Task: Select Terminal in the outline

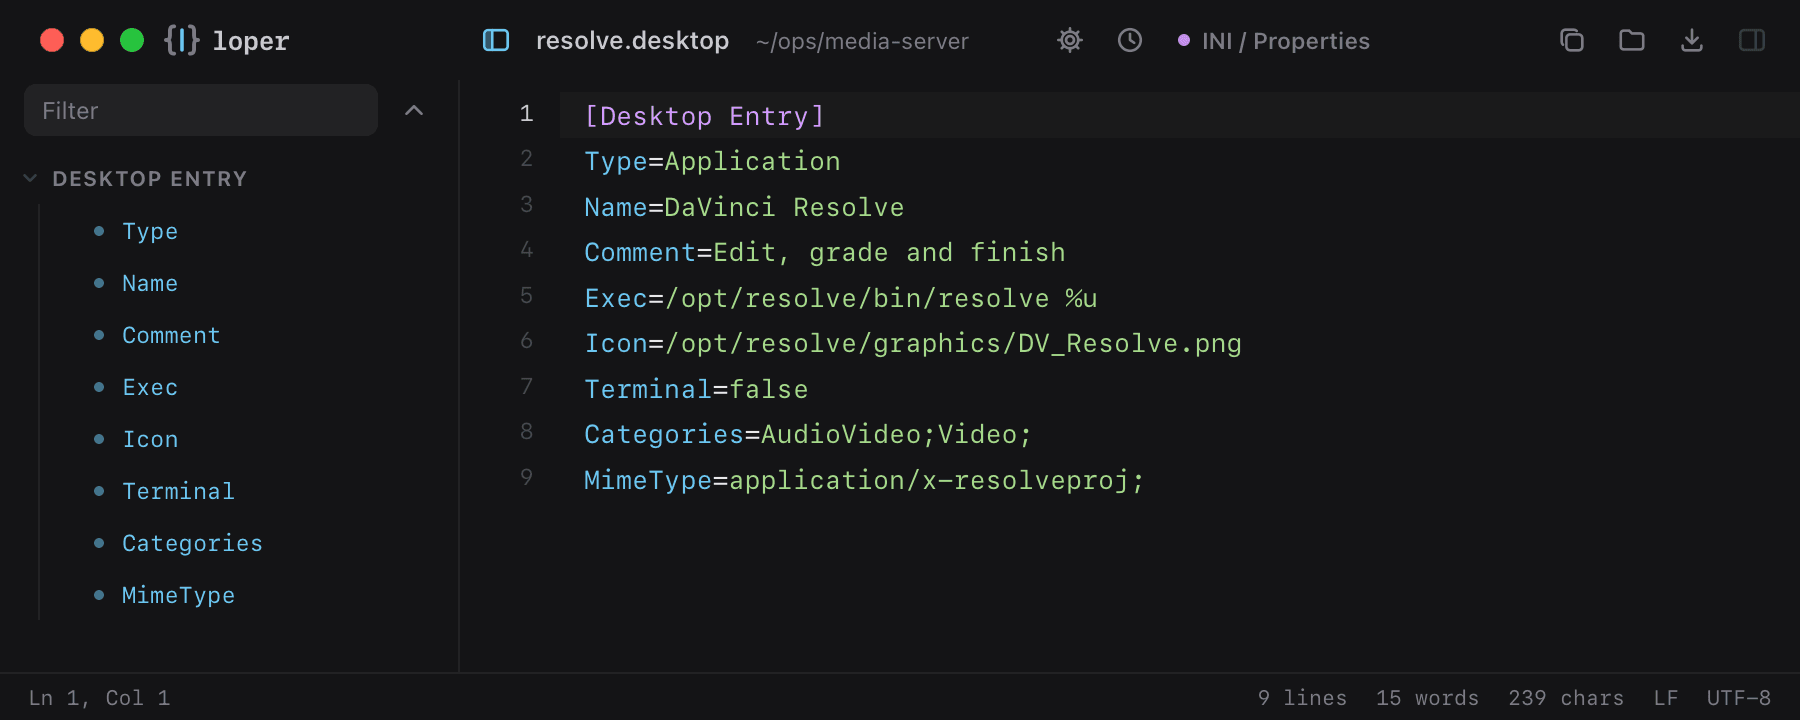Action: point(178,491)
